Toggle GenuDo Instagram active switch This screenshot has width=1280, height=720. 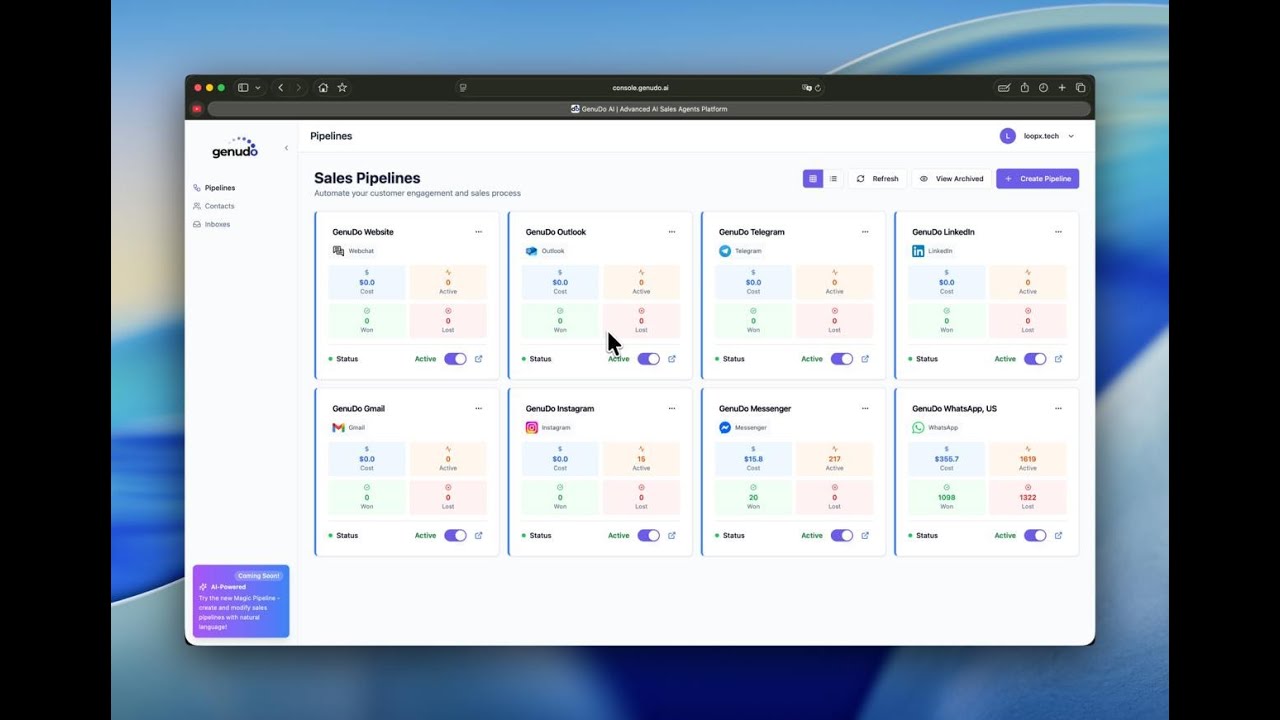coord(648,535)
